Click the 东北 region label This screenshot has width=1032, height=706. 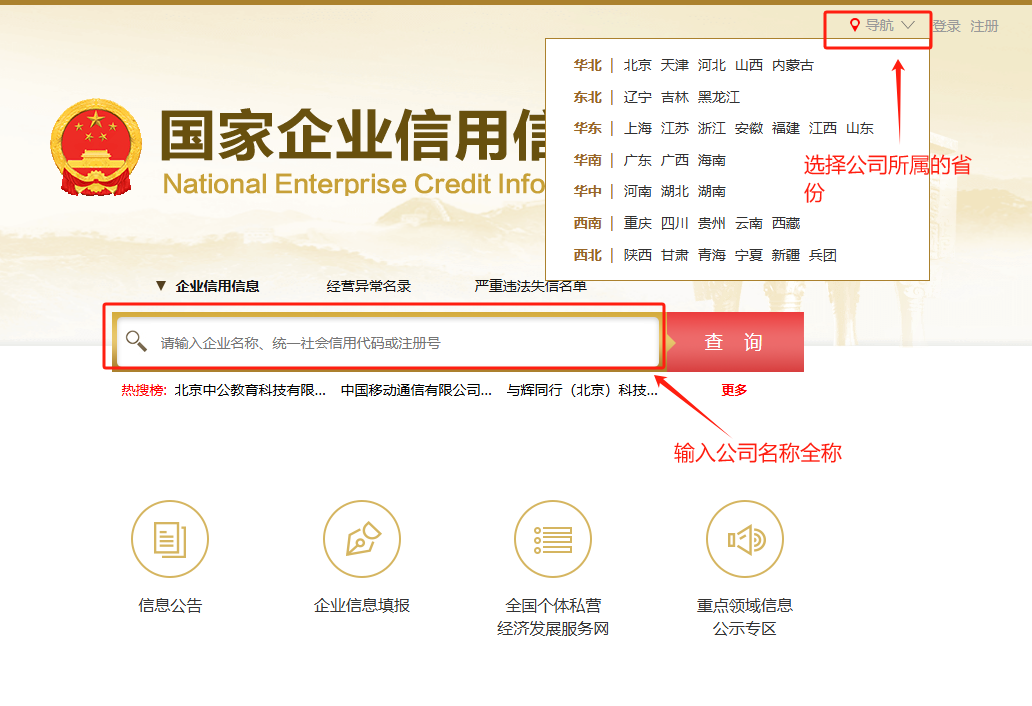588,97
